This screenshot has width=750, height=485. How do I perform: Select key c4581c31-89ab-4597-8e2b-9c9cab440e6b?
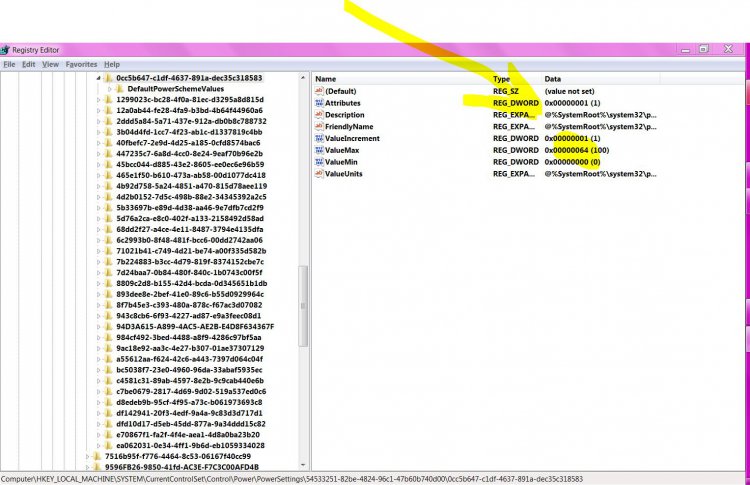pyautogui.click(x=190, y=381)
